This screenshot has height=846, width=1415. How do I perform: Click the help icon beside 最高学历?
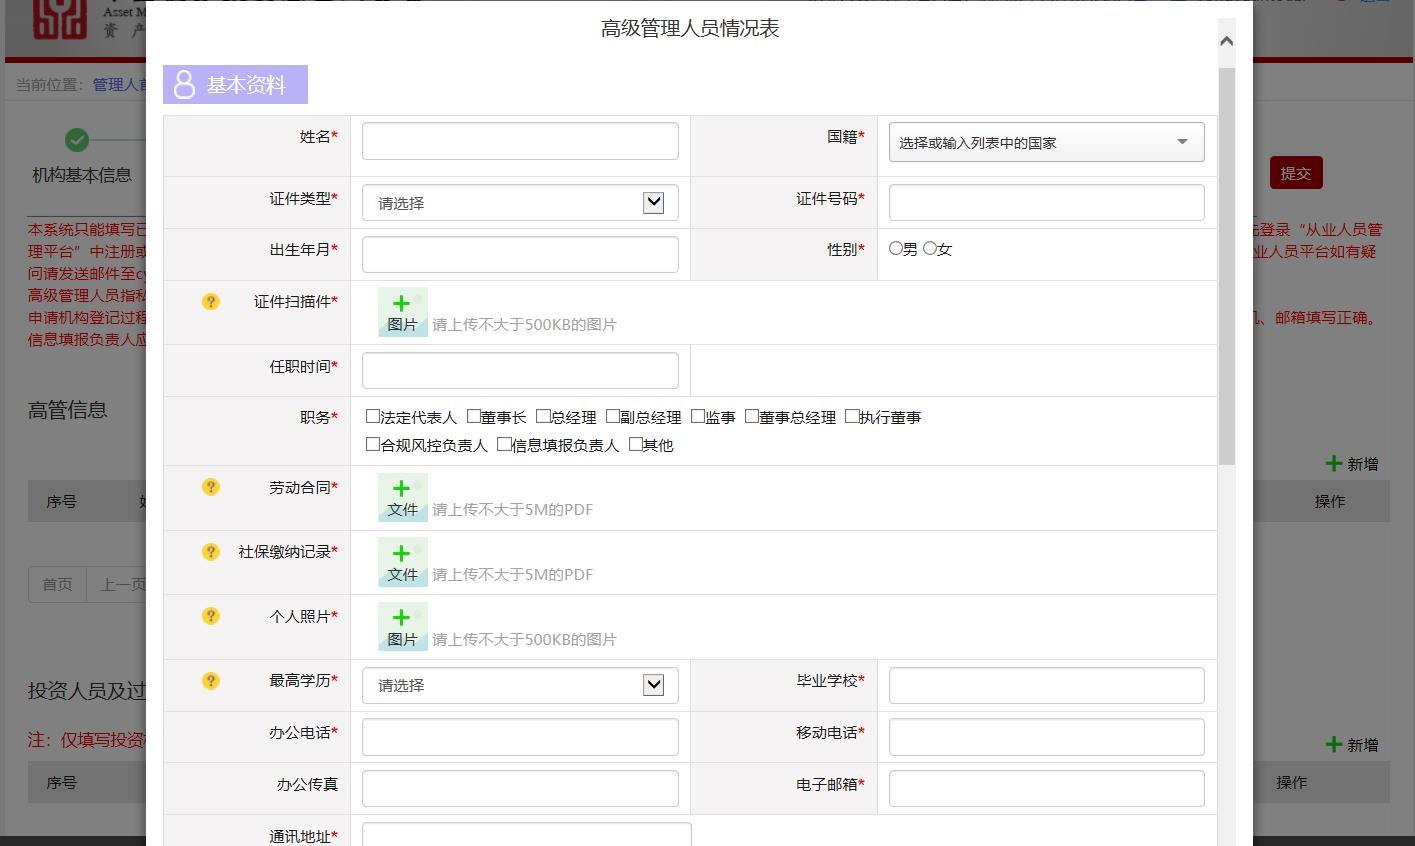(210, 681)
